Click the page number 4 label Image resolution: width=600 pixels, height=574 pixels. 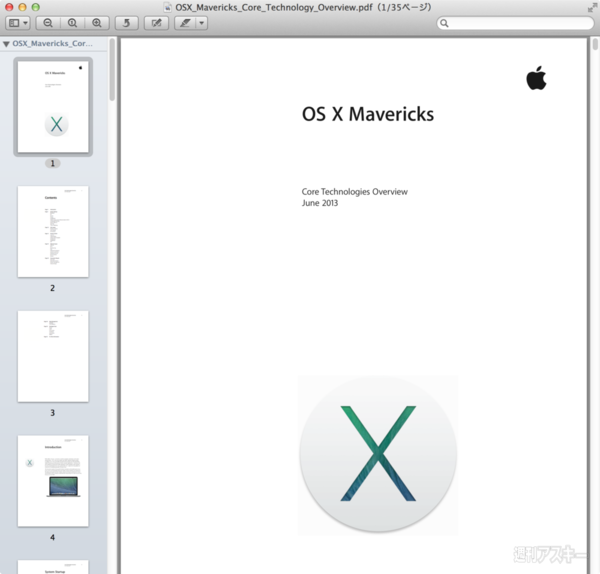click(x=53, y=538)
